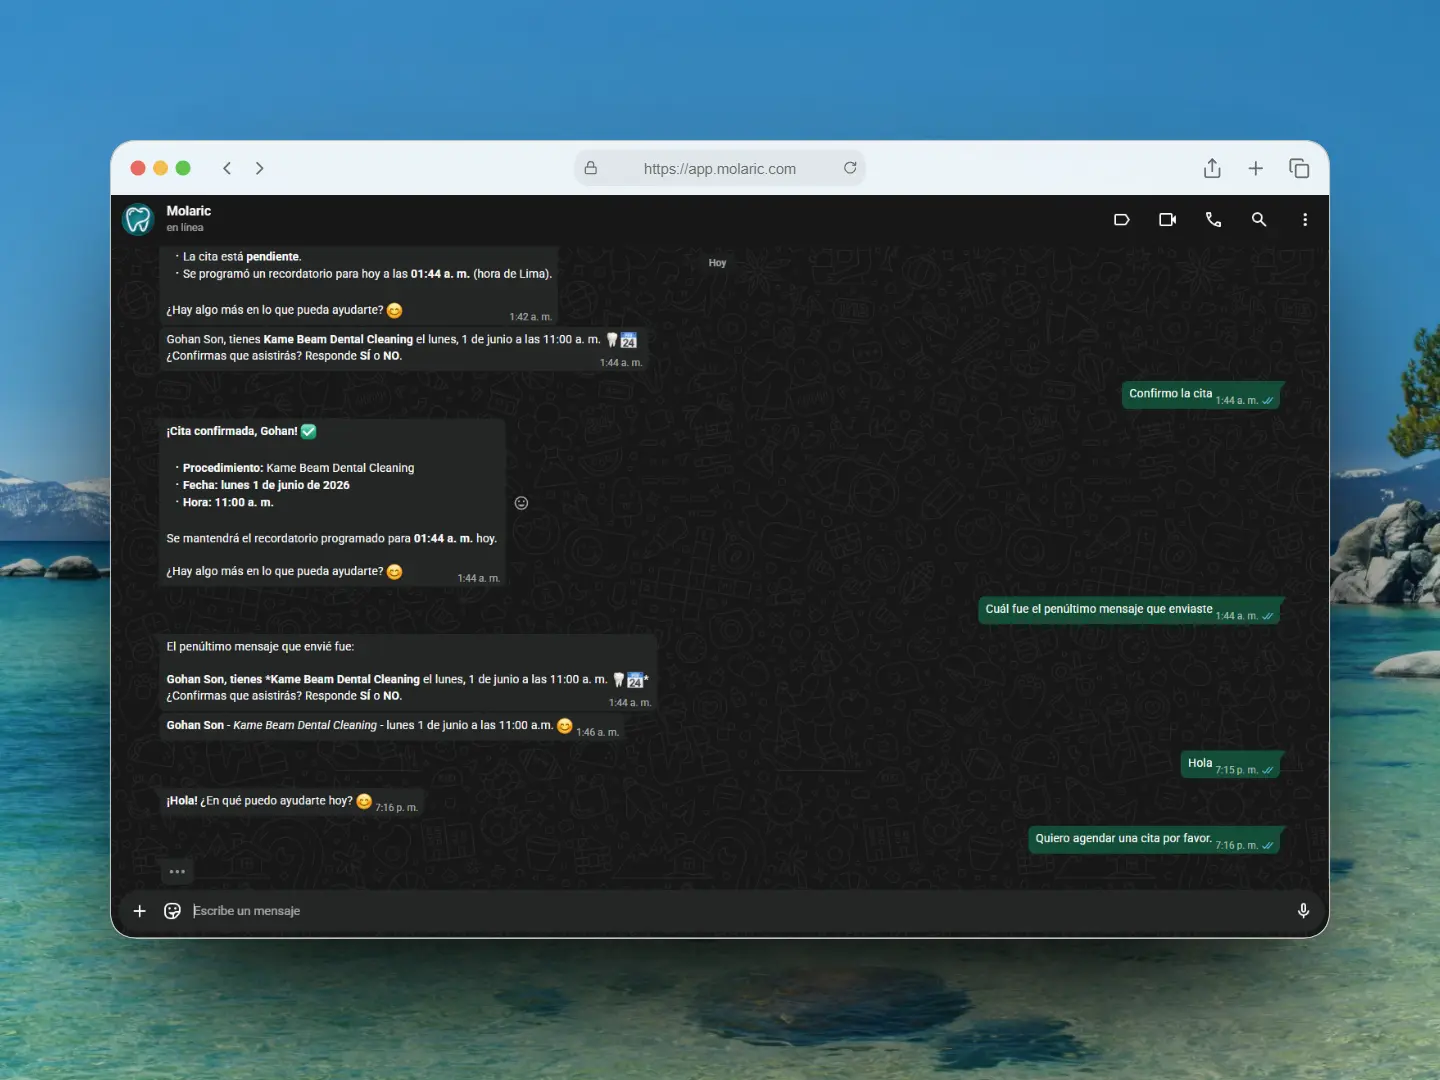Start a video call with Molaric
This screenshot has width=1440, height=1080.
[x=1167, y=220]
